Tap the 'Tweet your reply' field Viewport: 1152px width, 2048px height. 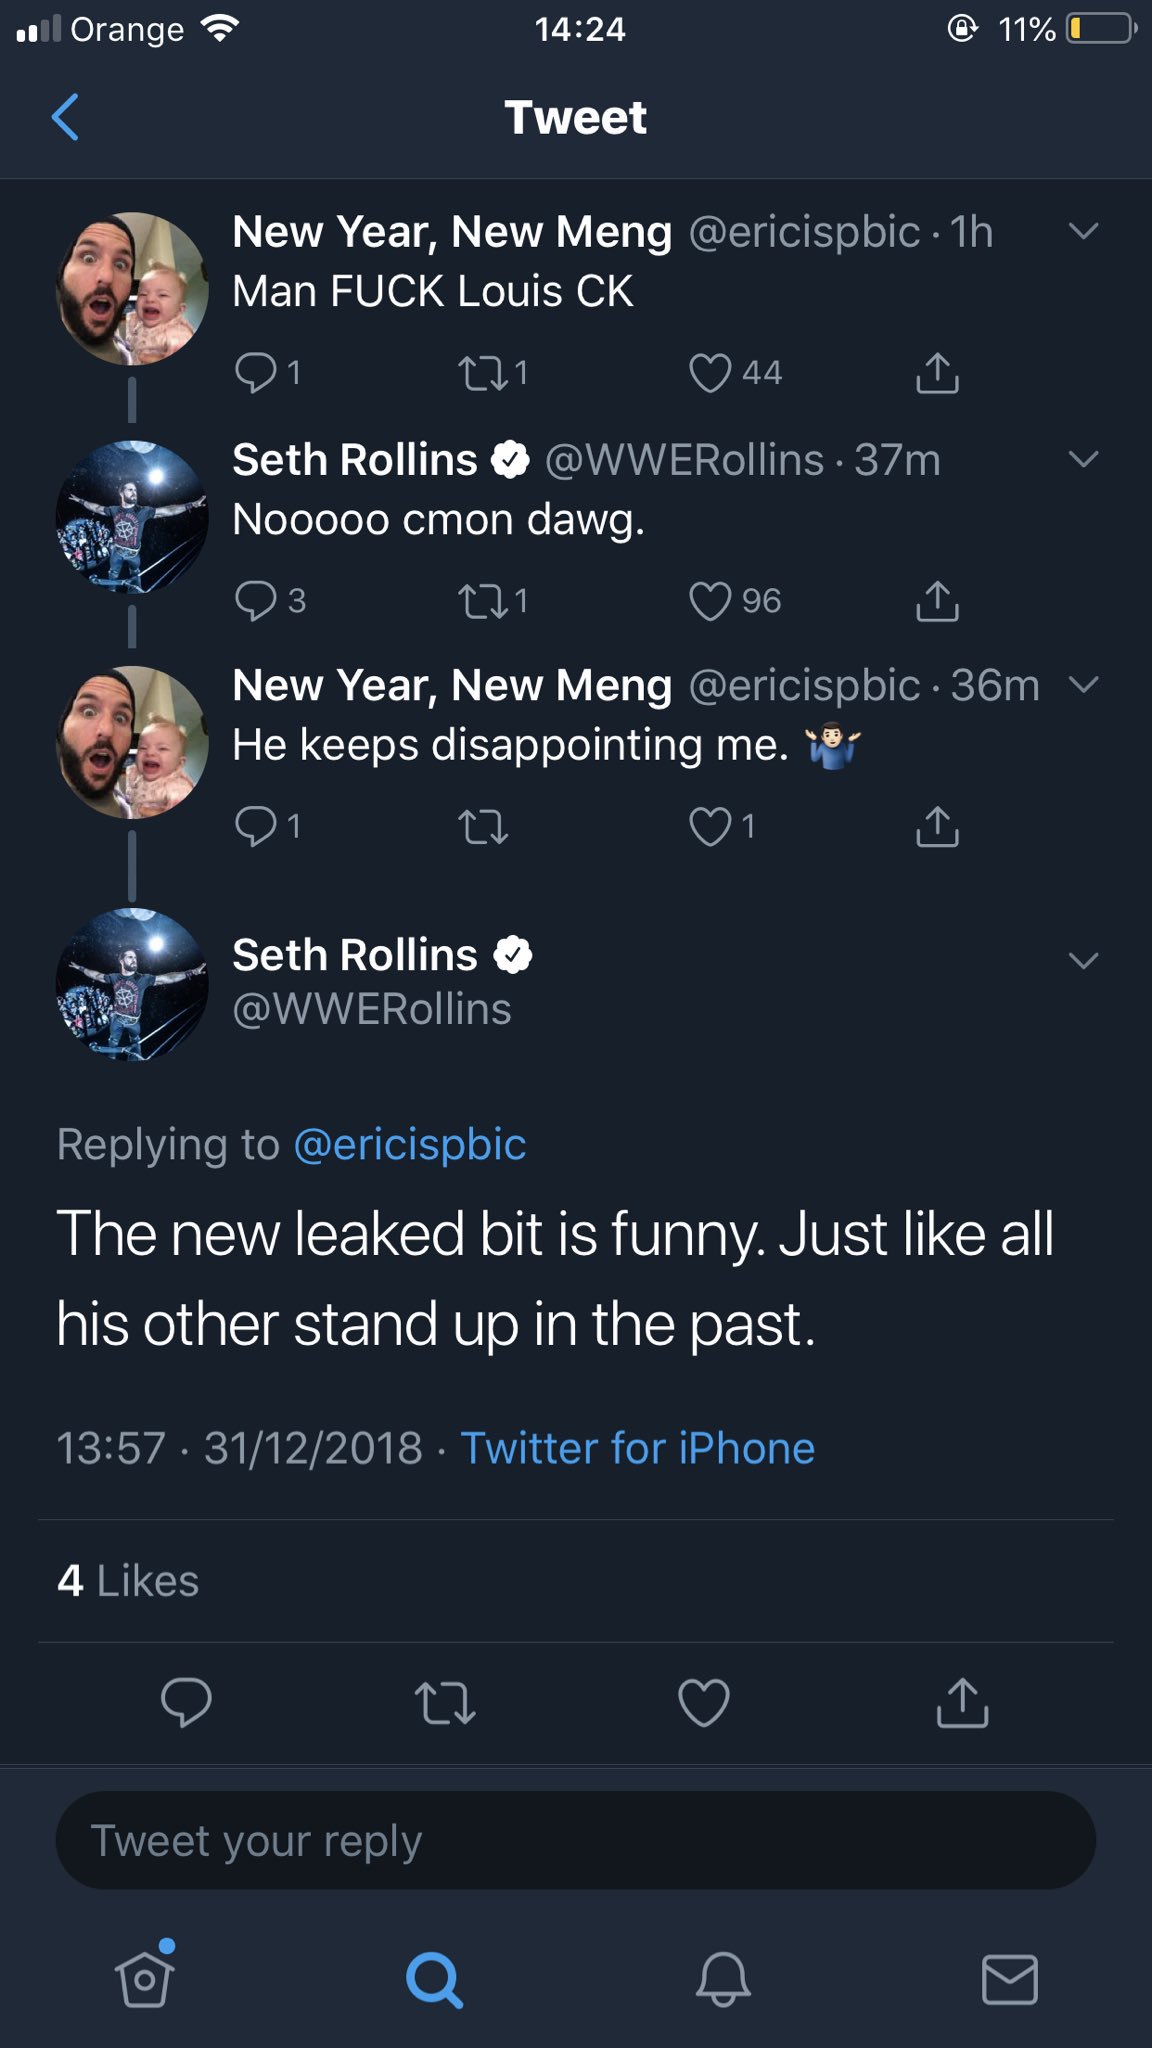tap(575, 1840)
